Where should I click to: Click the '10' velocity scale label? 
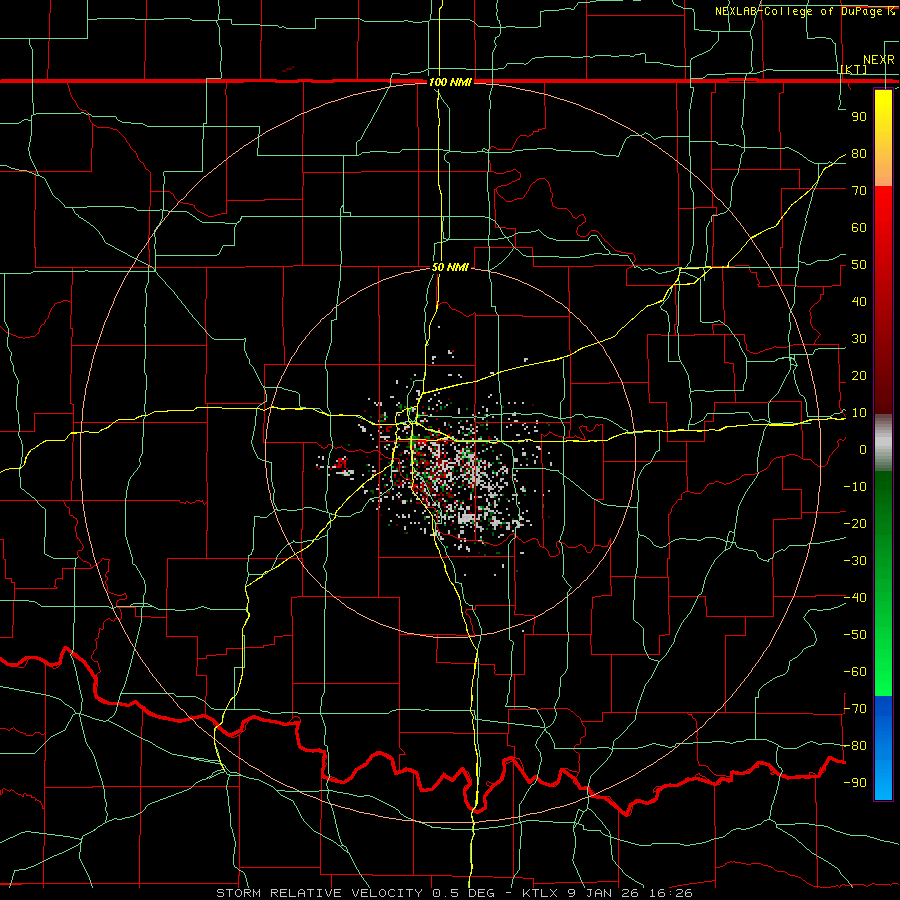859,413
